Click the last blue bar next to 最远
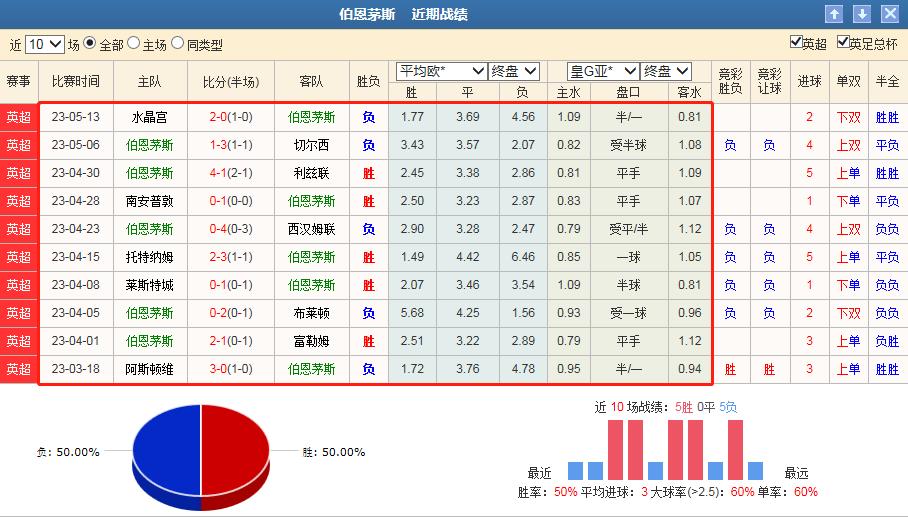 click(x=755, y=471)
